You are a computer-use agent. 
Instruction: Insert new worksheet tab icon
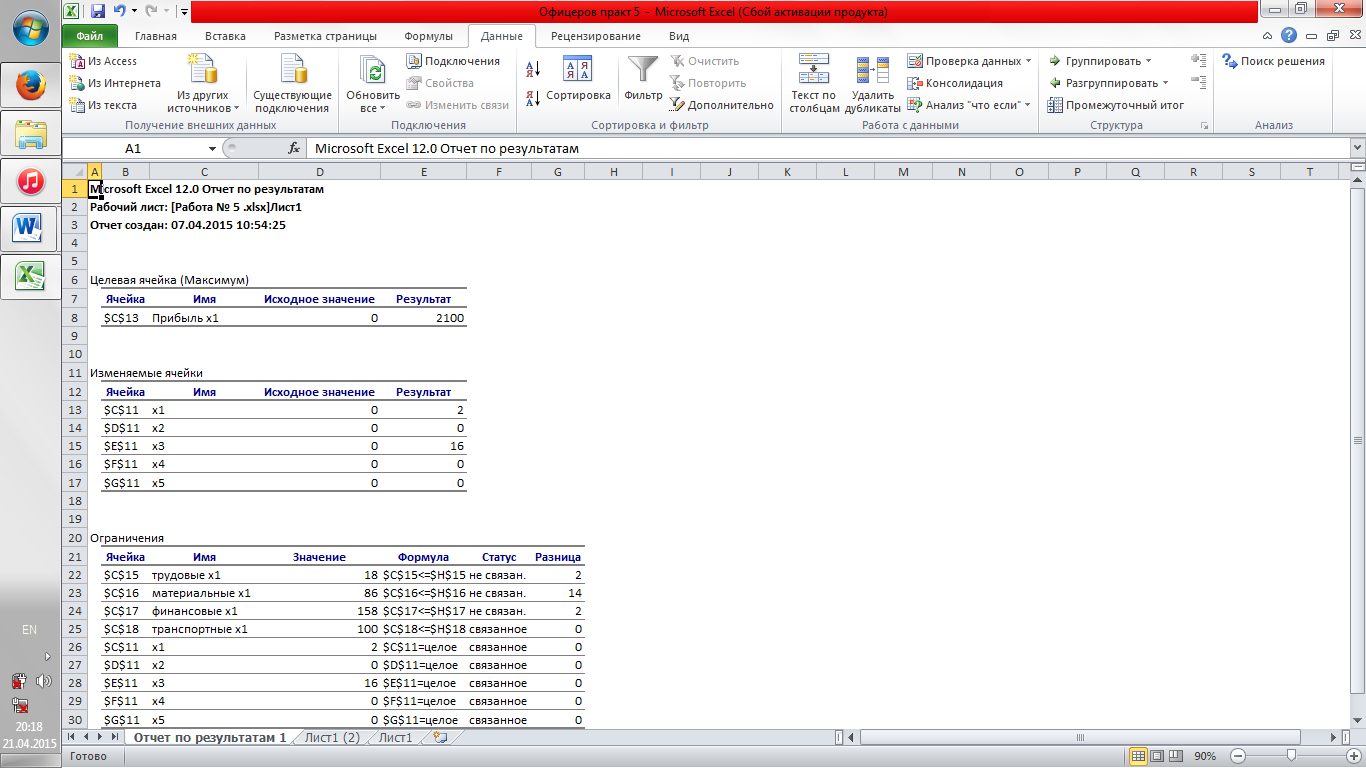[x=440, y=738]
